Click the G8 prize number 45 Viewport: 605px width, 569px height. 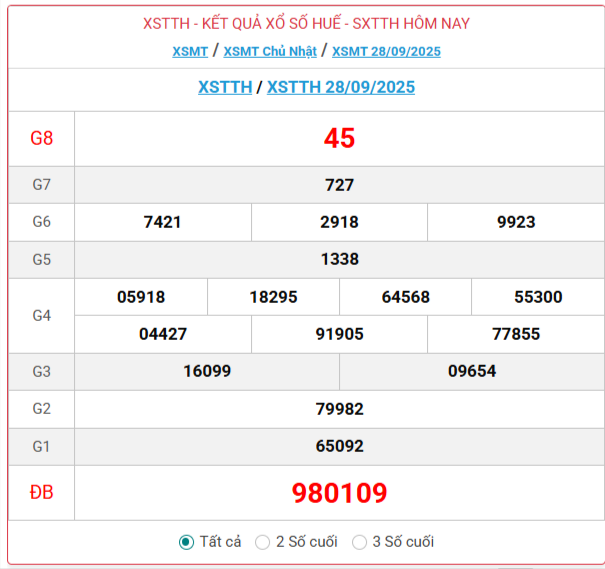tap(339, 139)
